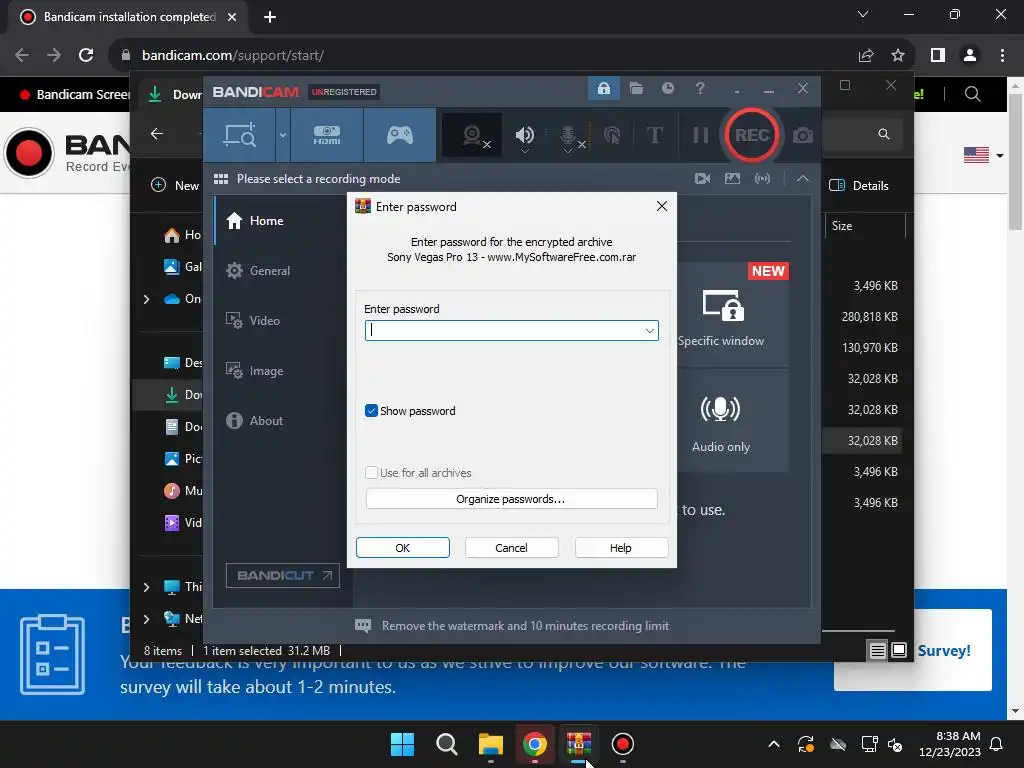This screenshot has height=768, width=1024.
Task: Uncheck the Show password checkbox
Action: (x=371, y=411)
